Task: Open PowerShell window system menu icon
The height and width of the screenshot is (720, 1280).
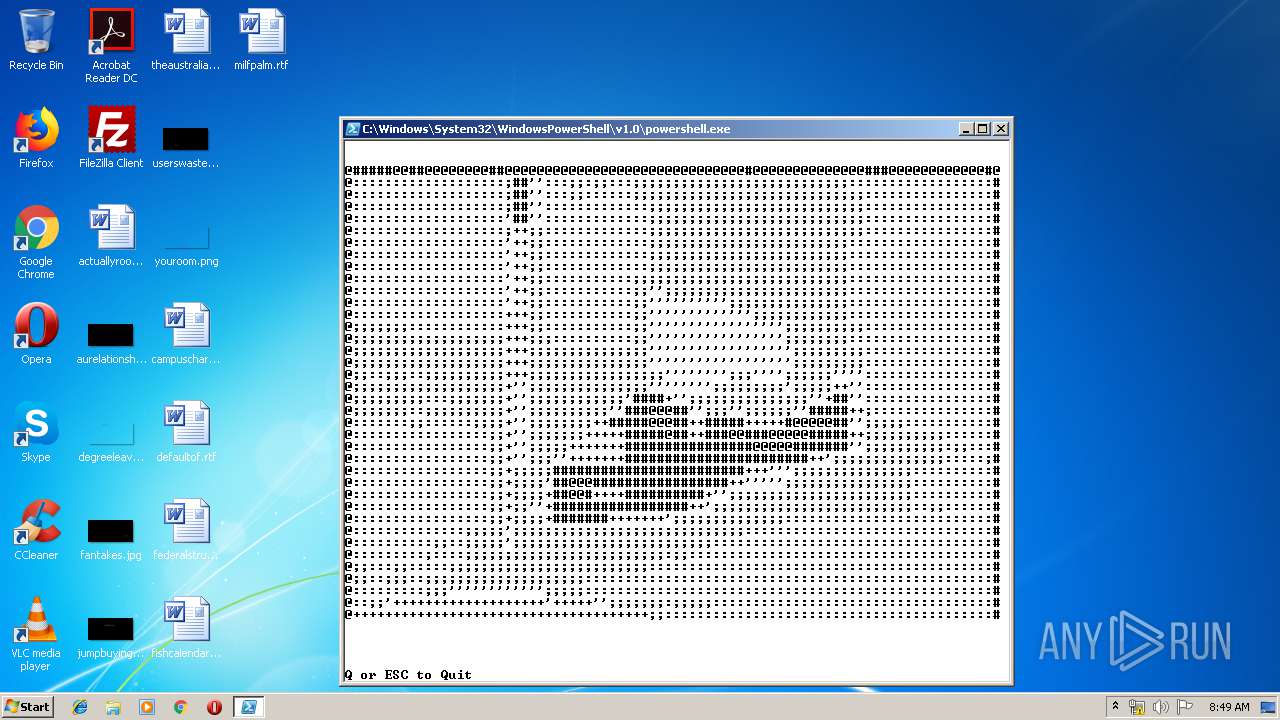Action: tap(353, 129)
